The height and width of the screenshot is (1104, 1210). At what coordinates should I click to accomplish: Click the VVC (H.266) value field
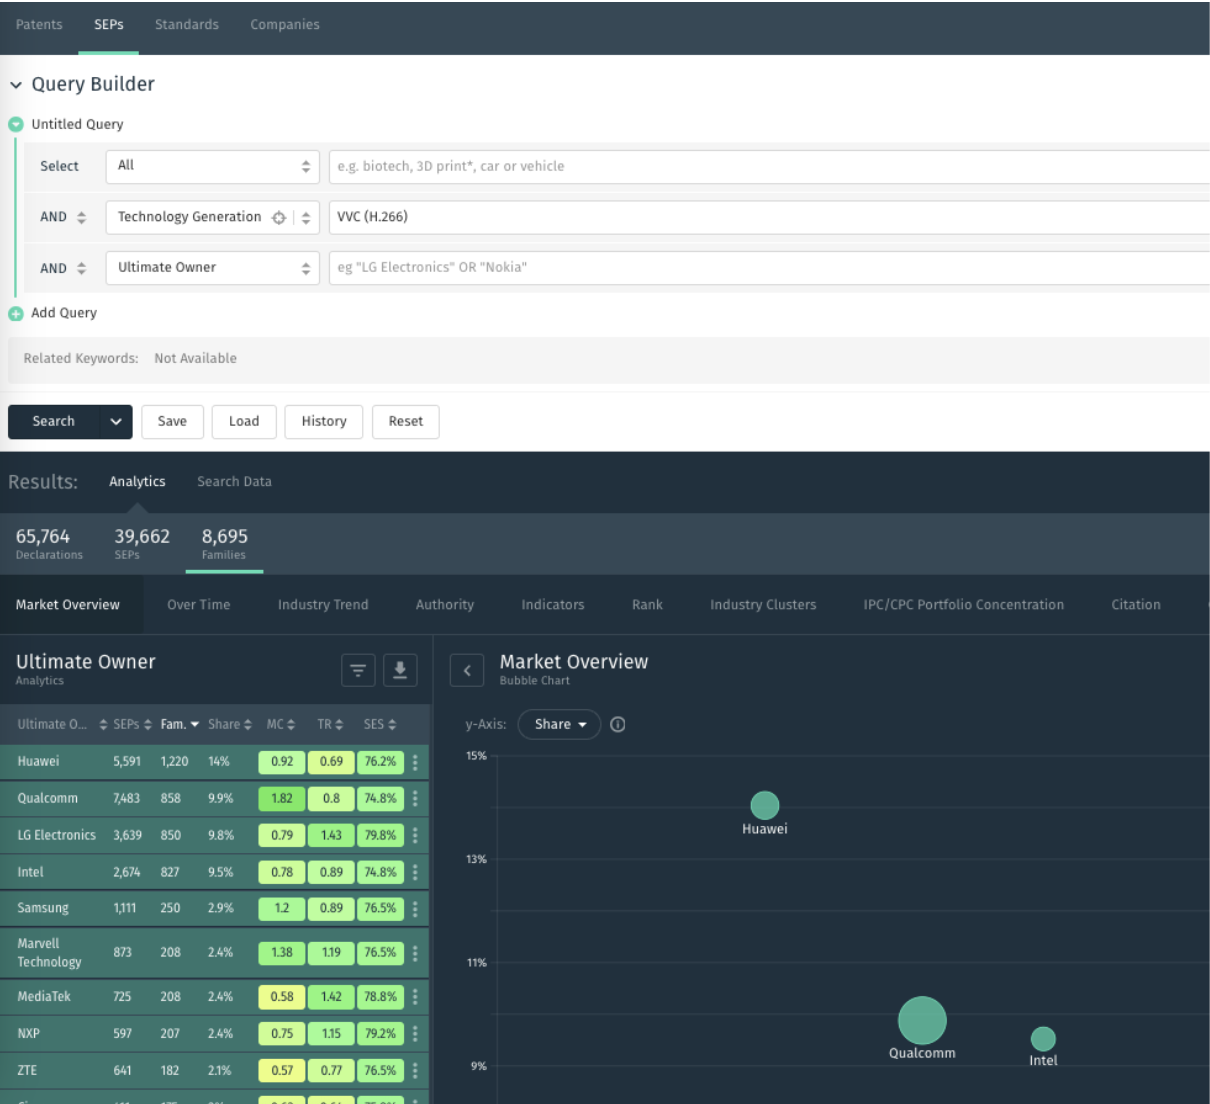pyautogui.click(x=769, y=217)
